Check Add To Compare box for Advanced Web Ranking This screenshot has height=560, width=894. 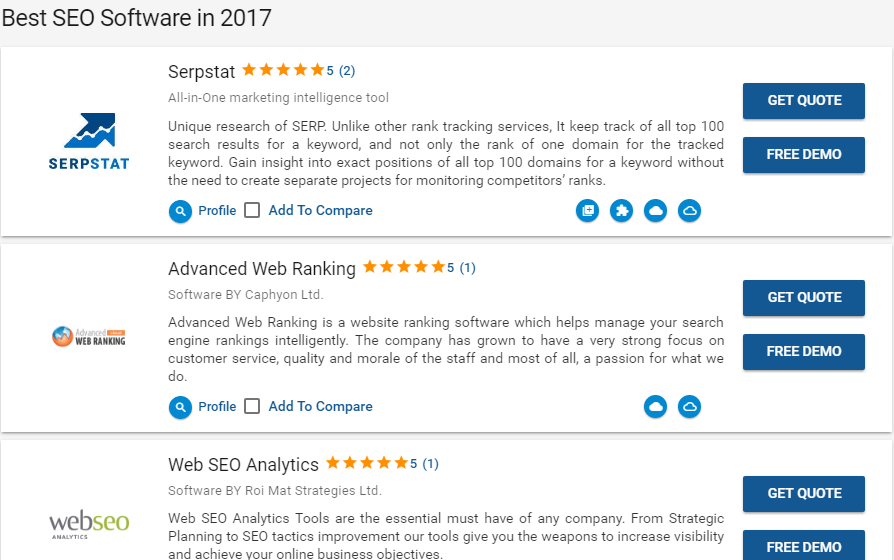pos(252,406)
